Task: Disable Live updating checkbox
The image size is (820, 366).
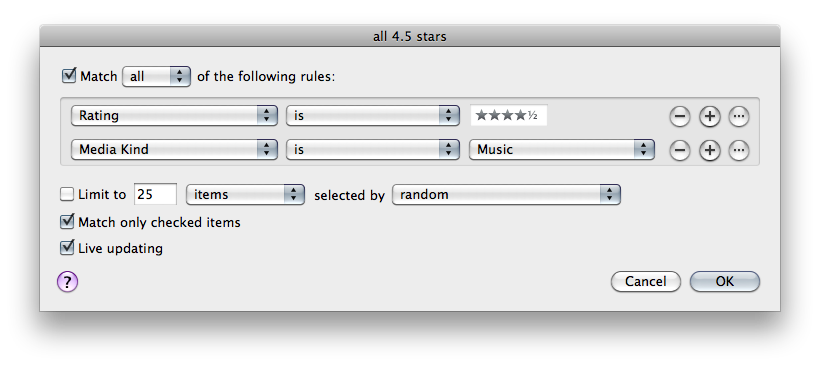Action: coord(67,247)
